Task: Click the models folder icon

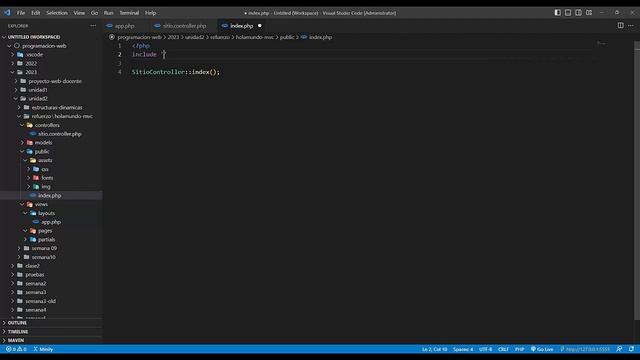Action: coord(30,142)
